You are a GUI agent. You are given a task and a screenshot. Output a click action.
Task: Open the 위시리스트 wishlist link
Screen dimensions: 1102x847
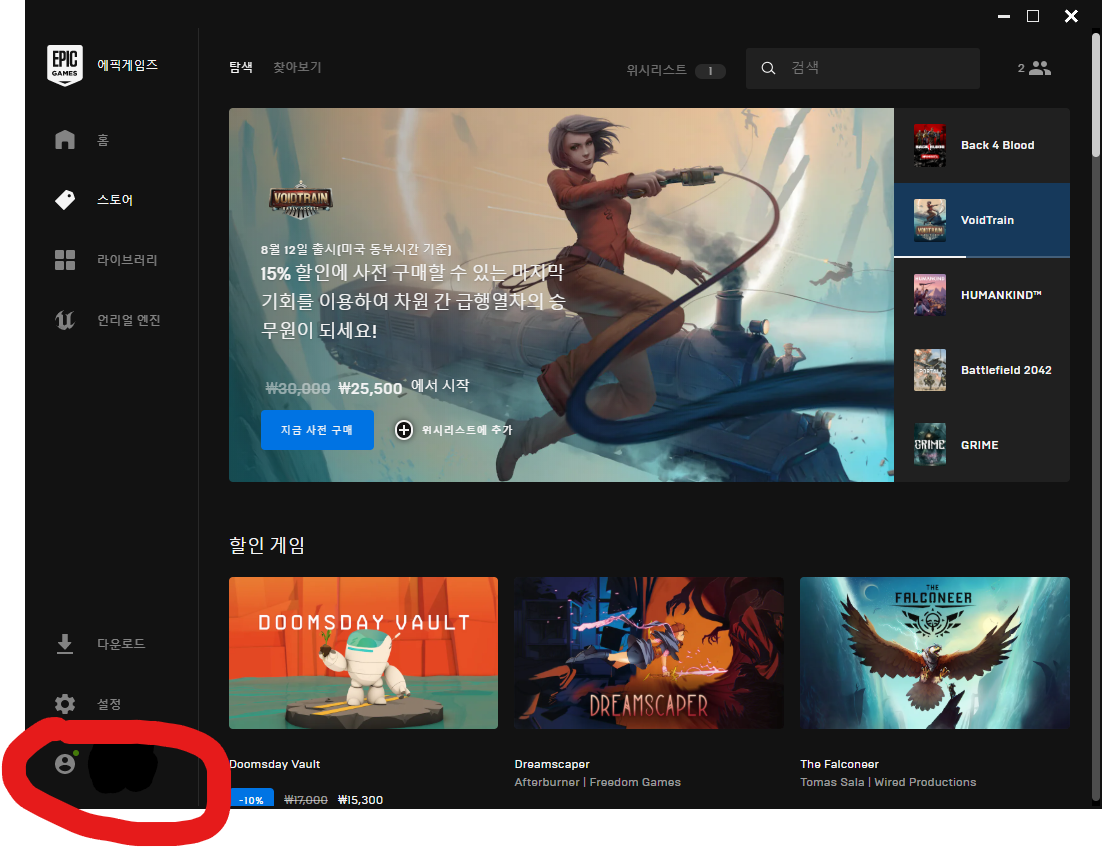[x=656, y=70]
